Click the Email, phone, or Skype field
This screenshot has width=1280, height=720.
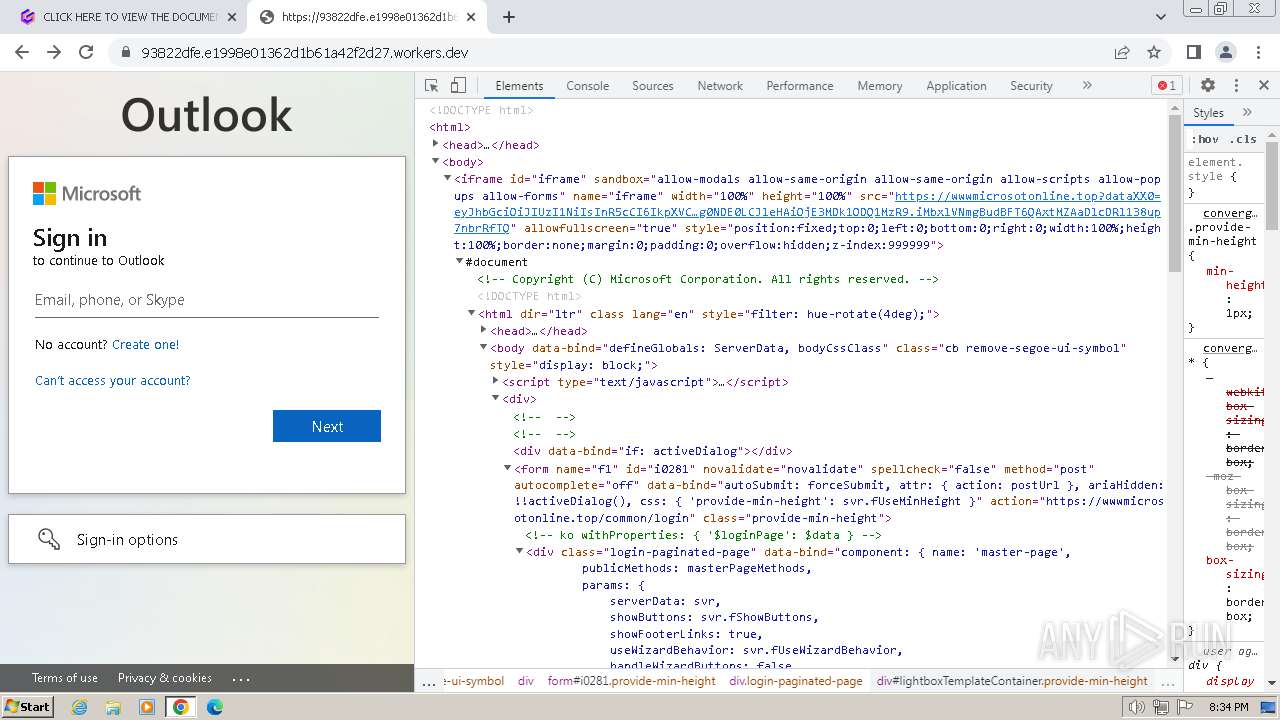pos(207,300)
